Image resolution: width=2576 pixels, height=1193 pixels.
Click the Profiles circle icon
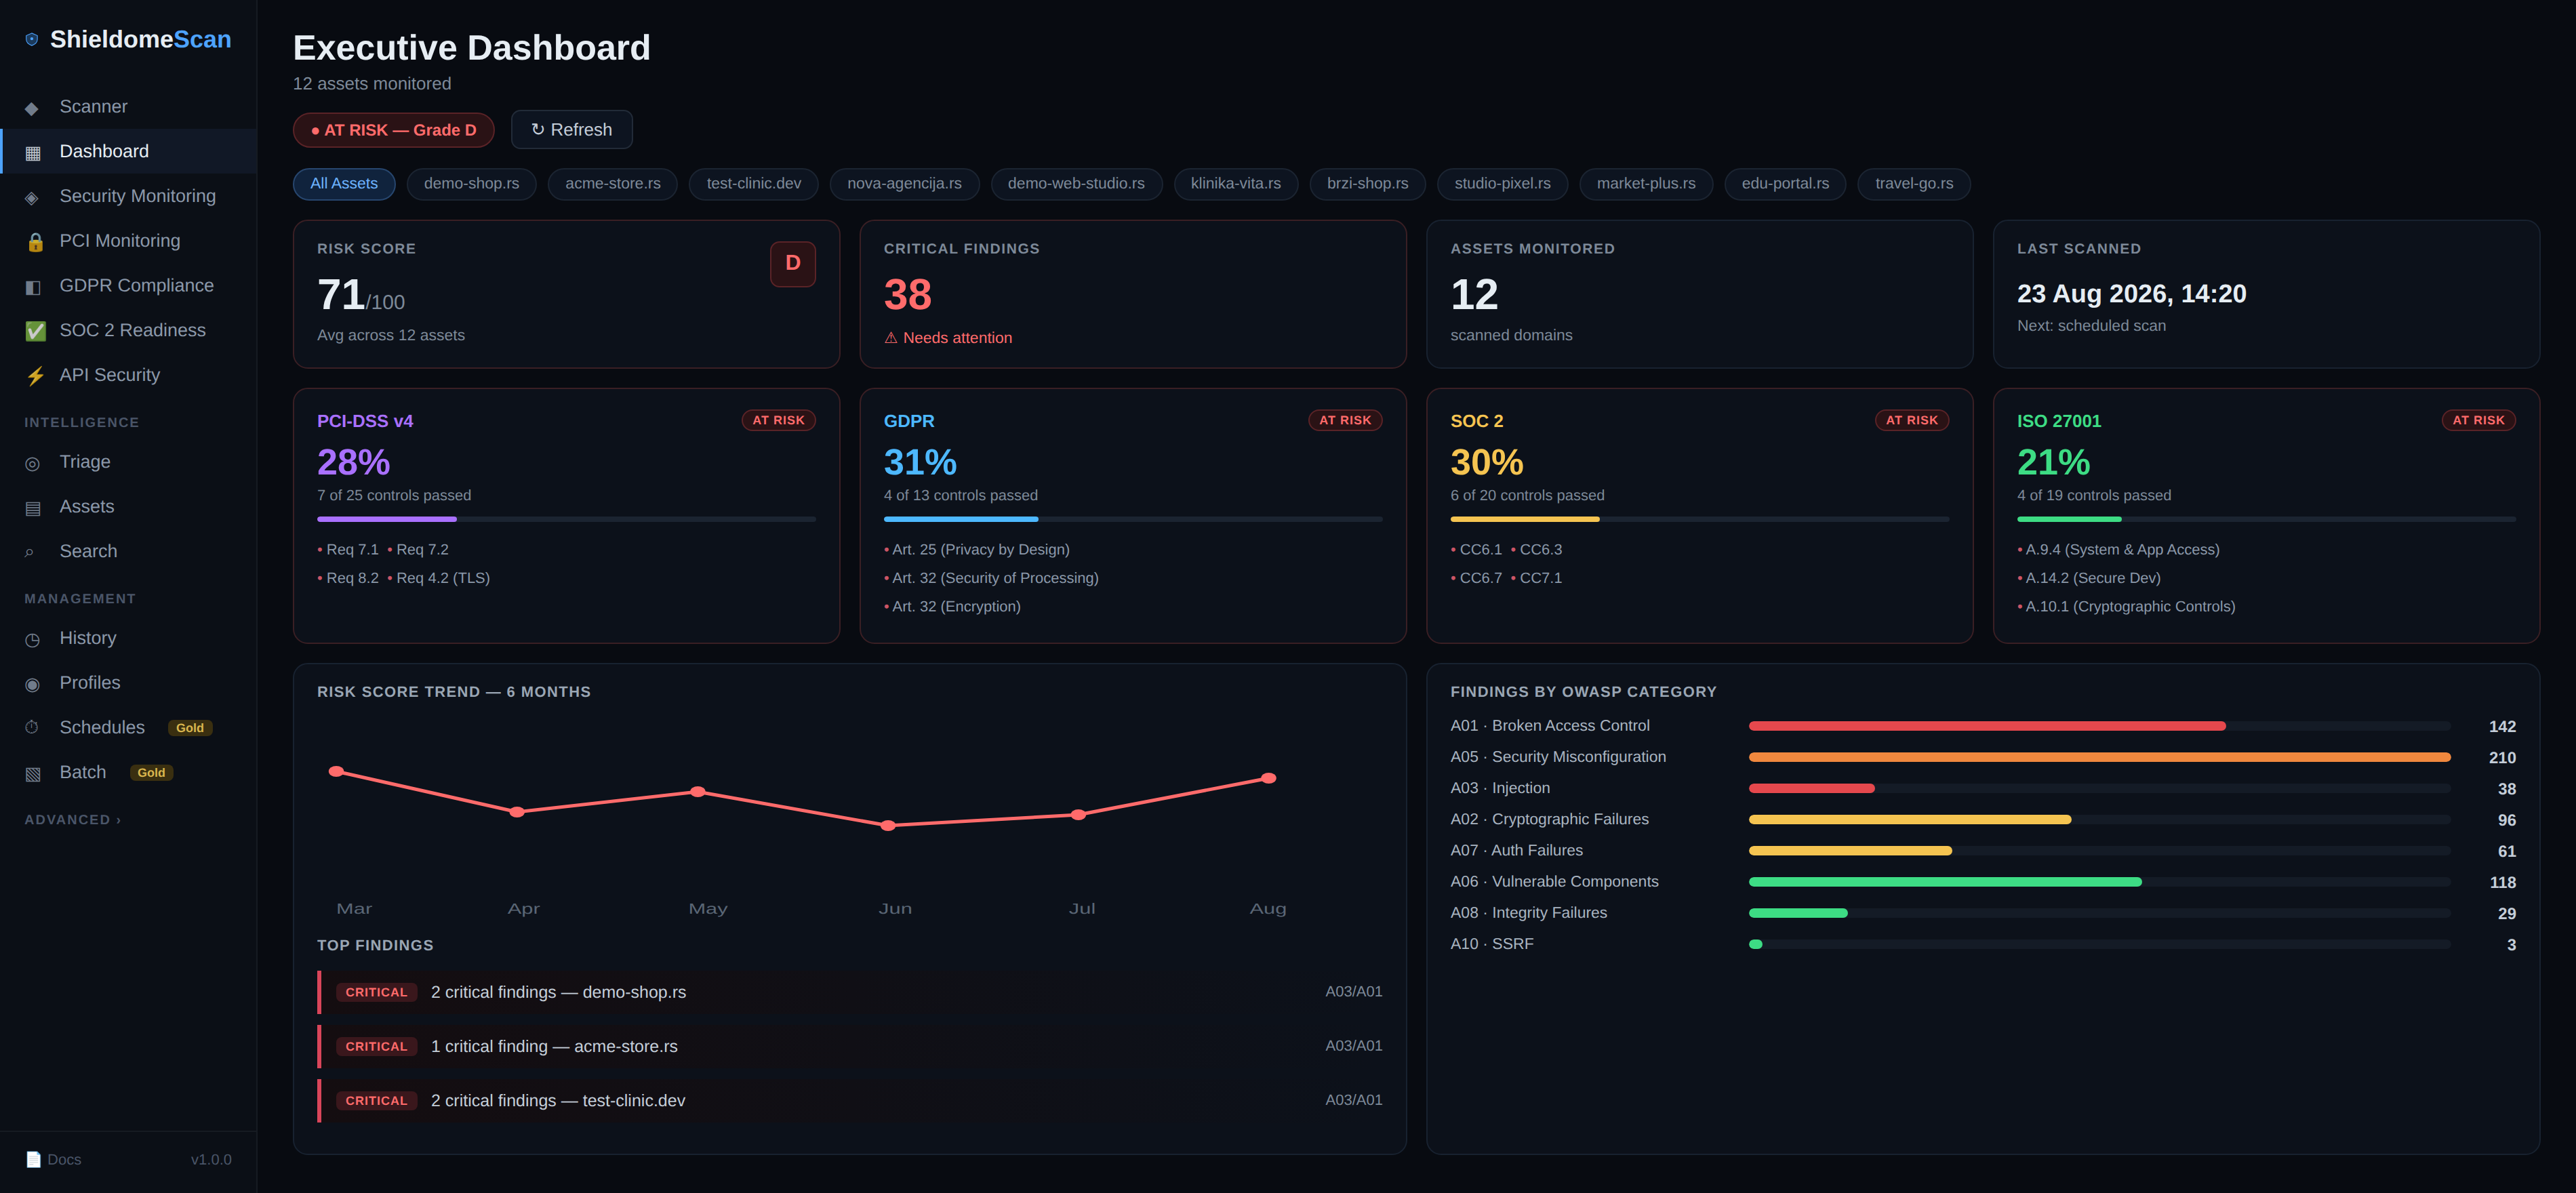[x=32, y=684]
